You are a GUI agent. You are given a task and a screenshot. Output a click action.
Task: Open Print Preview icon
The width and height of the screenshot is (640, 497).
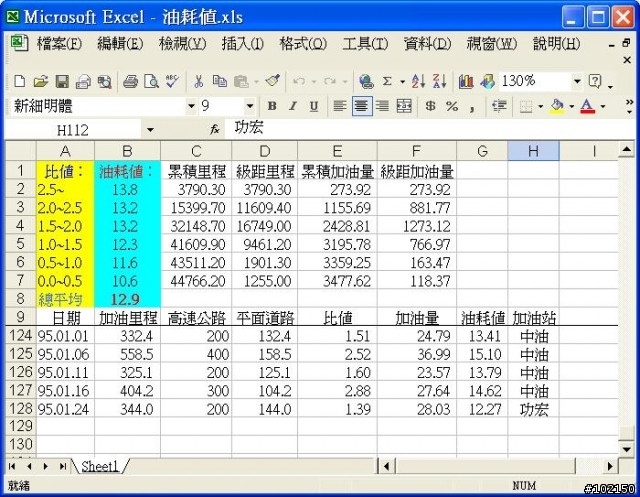coord(151,82)
